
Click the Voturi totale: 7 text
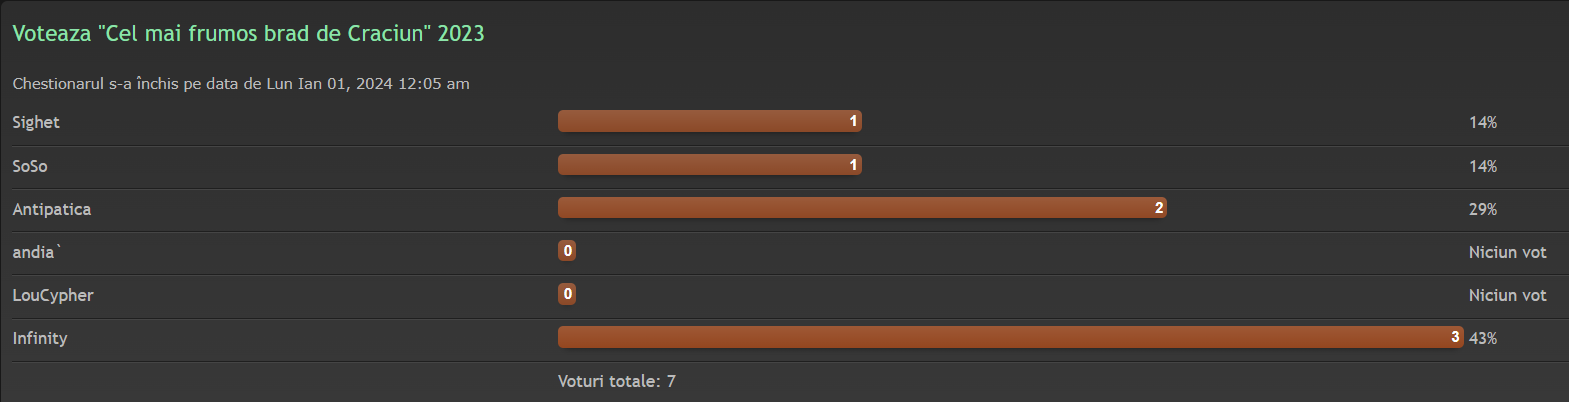[617, 381]
